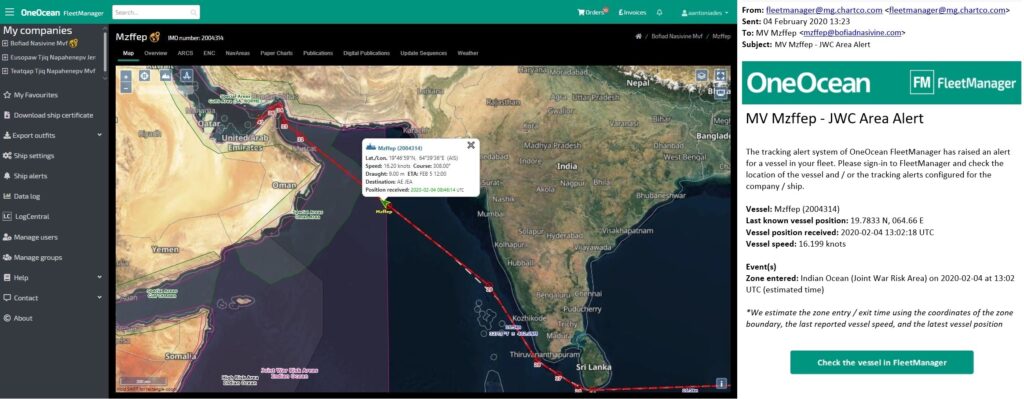The image size is (1024, 399).
Task: Toggle the hamburger sidebar menu
Action: (8, 12)
